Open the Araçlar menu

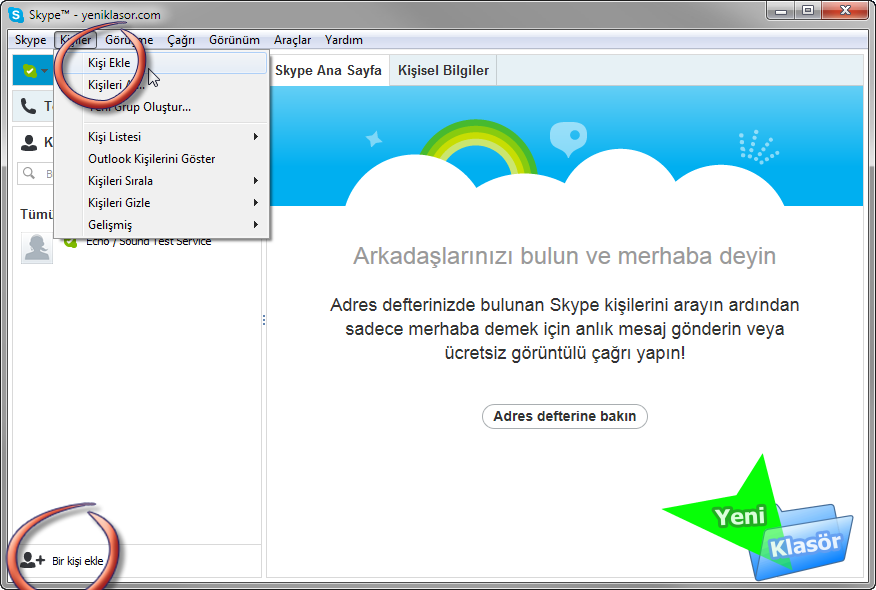[x=292, y=40]
